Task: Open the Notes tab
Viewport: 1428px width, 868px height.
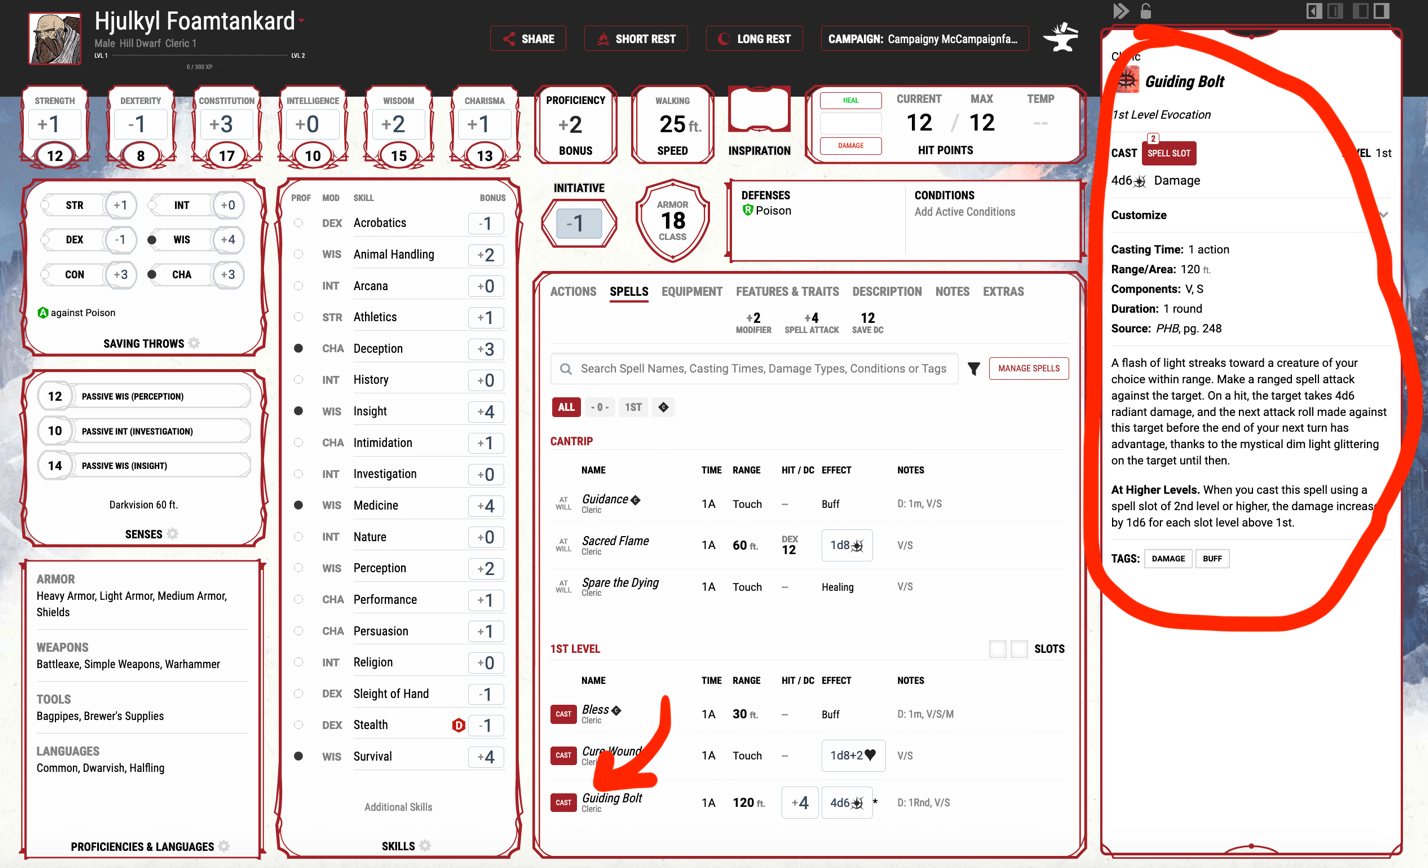Action: click(952, 292)
